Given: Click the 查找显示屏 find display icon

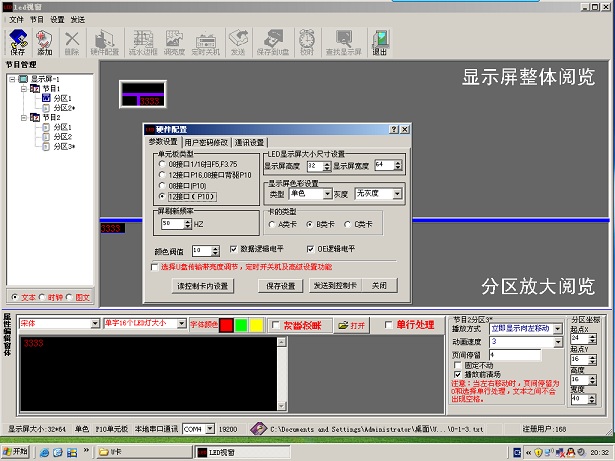Looking at the screenshot, I should click(343, 41).
